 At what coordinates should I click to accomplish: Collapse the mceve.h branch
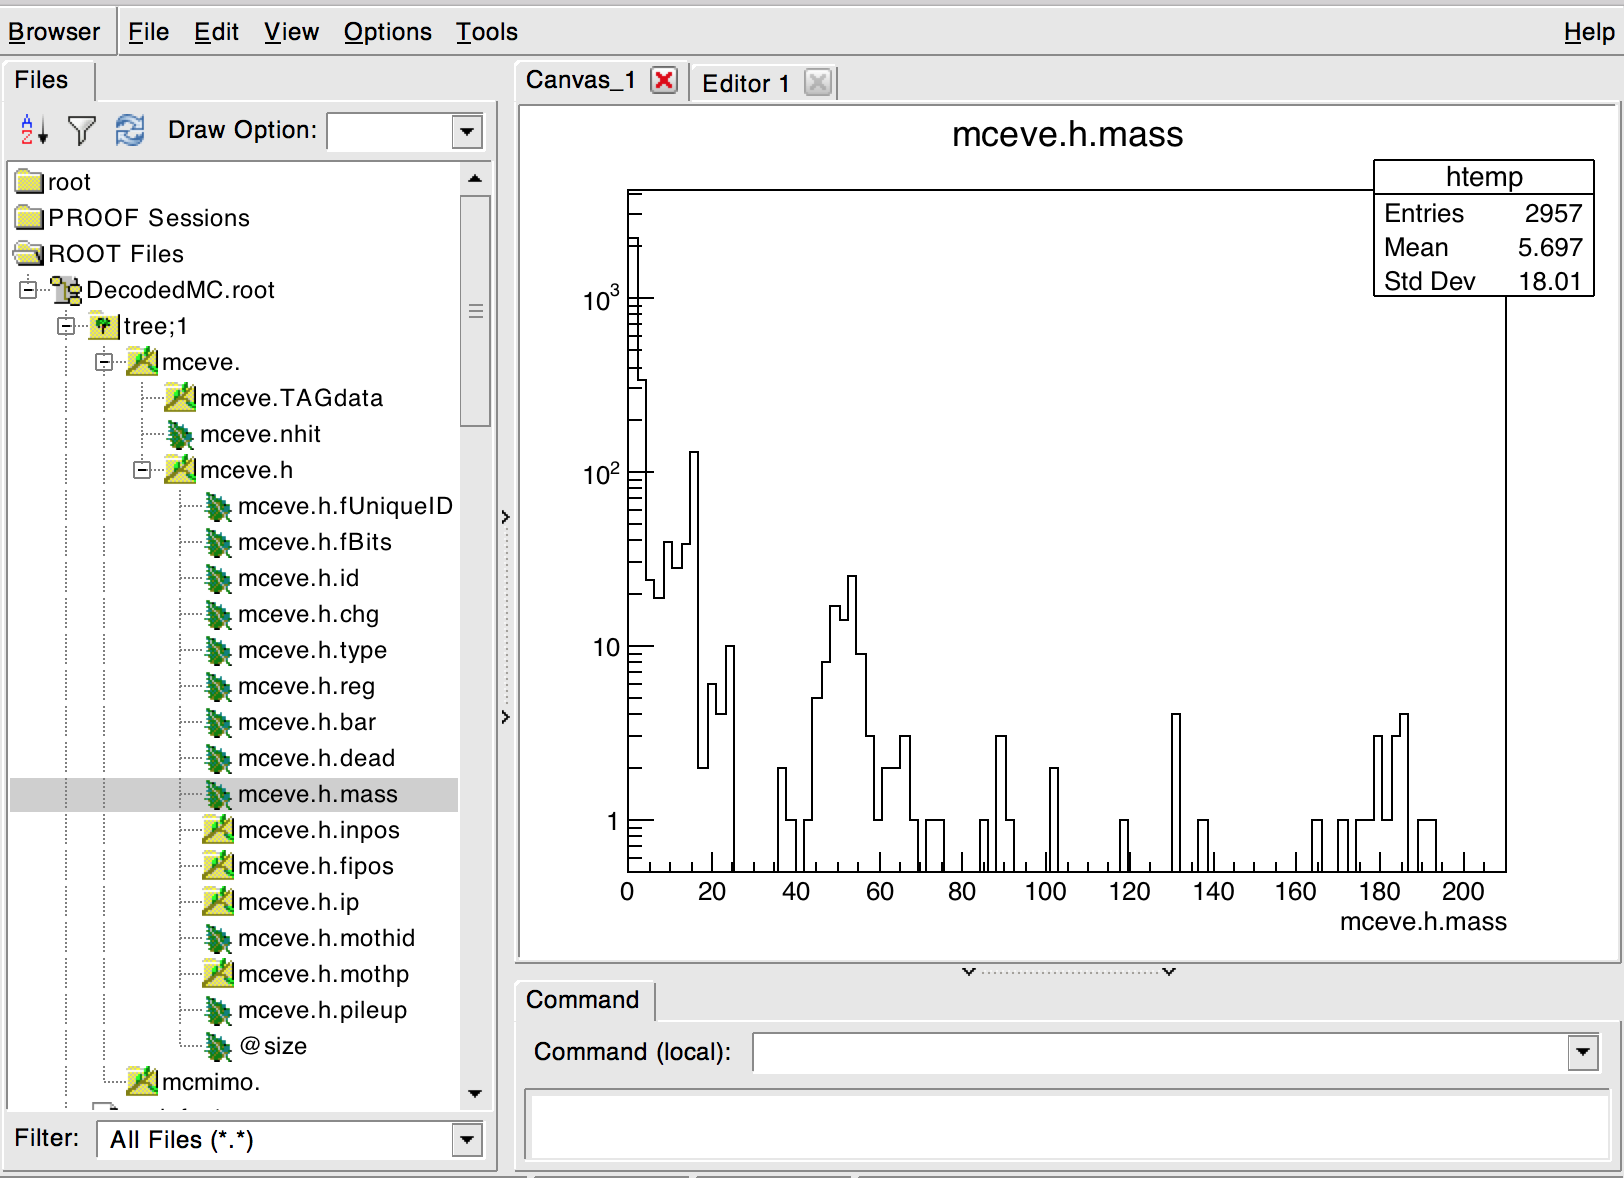(x=142, y=470)
